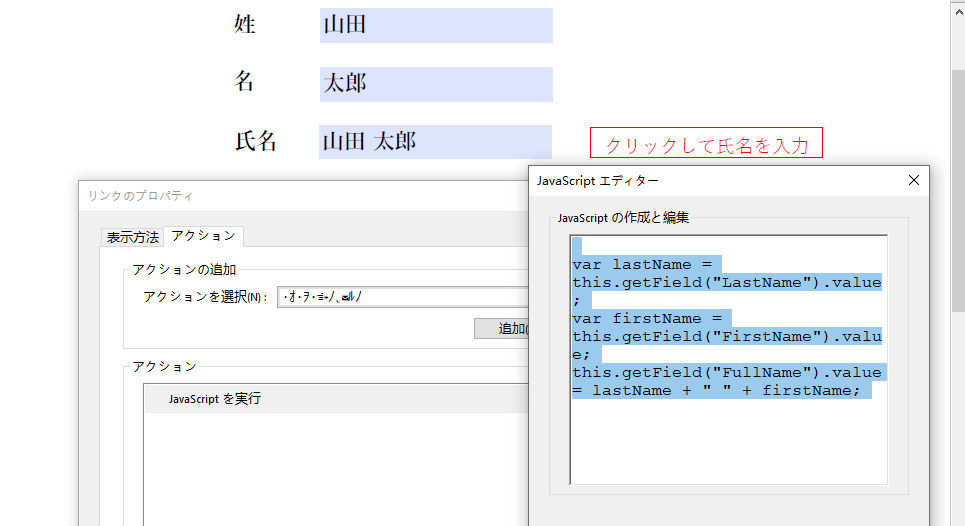Open the アクションを選択 dropdown
This screenshot has width=965, height=526.
coord(402,297)
